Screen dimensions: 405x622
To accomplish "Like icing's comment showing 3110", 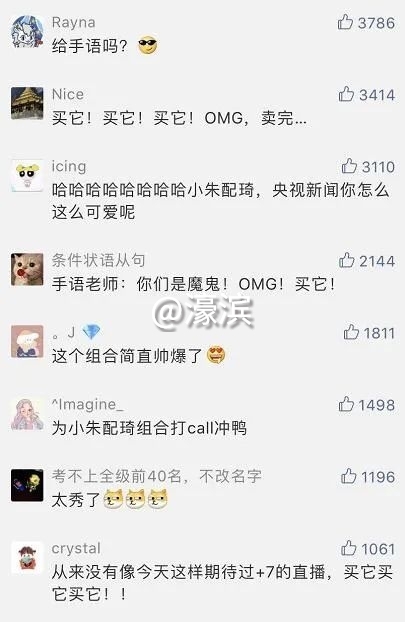I will [x=349, y=166].
